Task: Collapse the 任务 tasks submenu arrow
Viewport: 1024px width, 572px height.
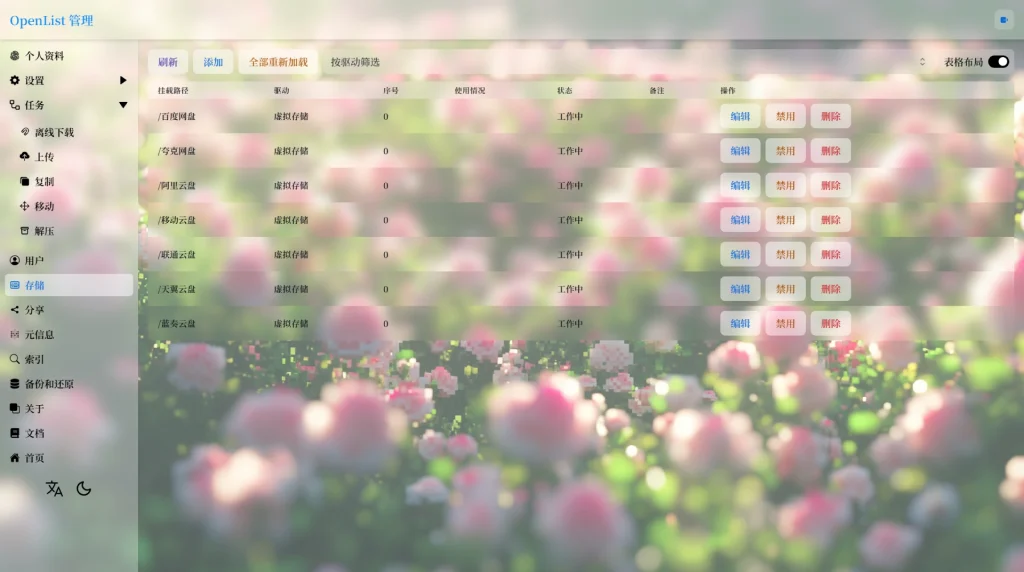Action: click(x=123, y=105)
